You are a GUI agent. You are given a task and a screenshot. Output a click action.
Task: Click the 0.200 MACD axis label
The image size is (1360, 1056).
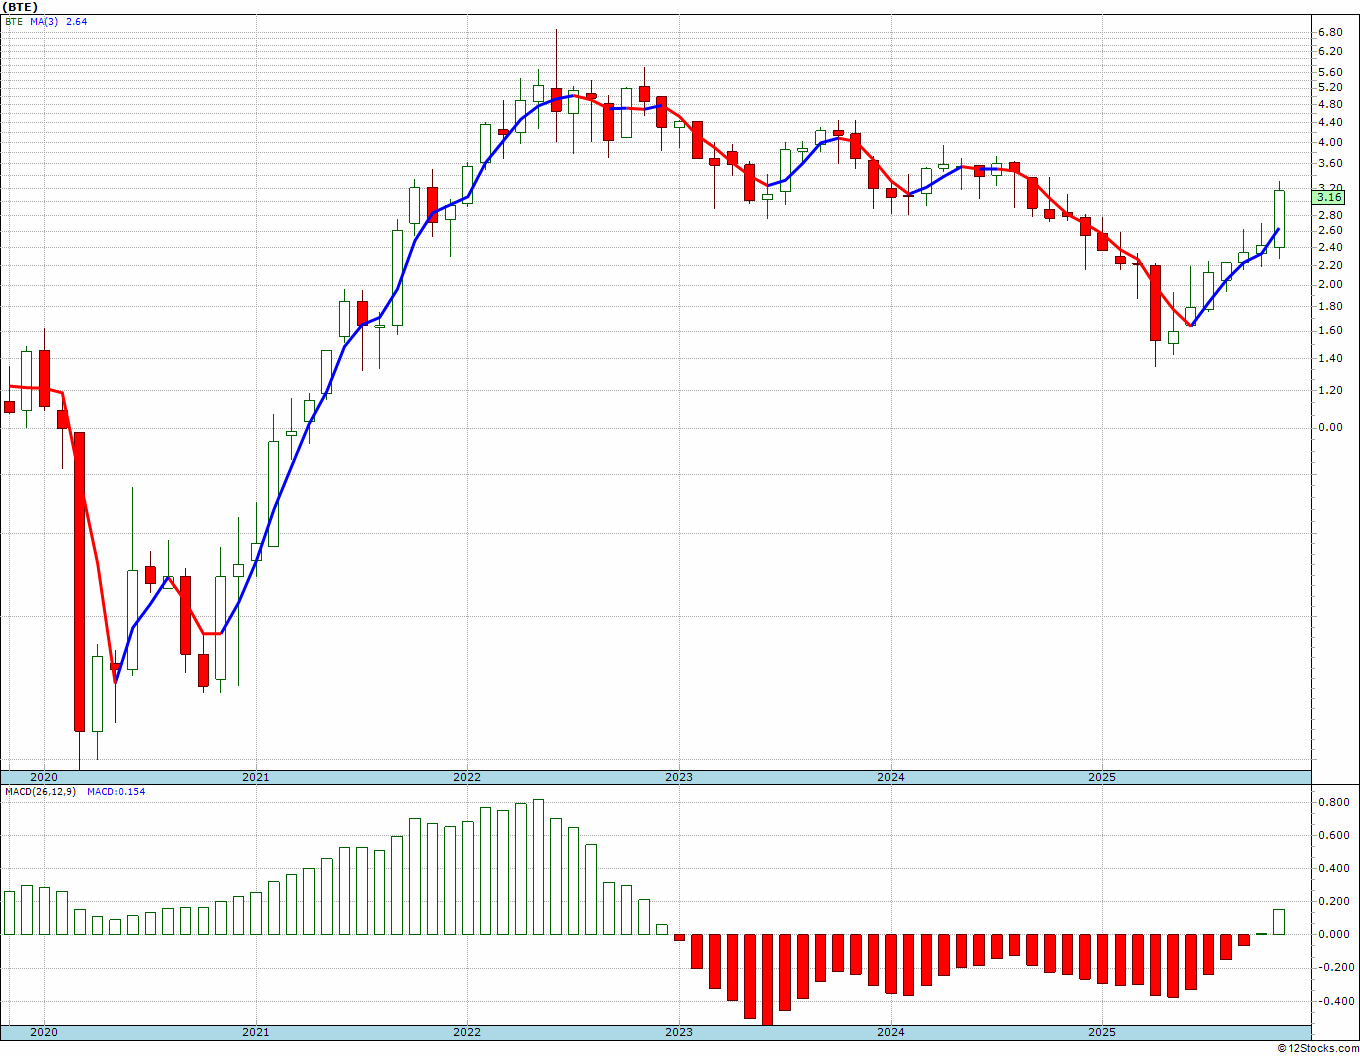tap(1332, 901)
